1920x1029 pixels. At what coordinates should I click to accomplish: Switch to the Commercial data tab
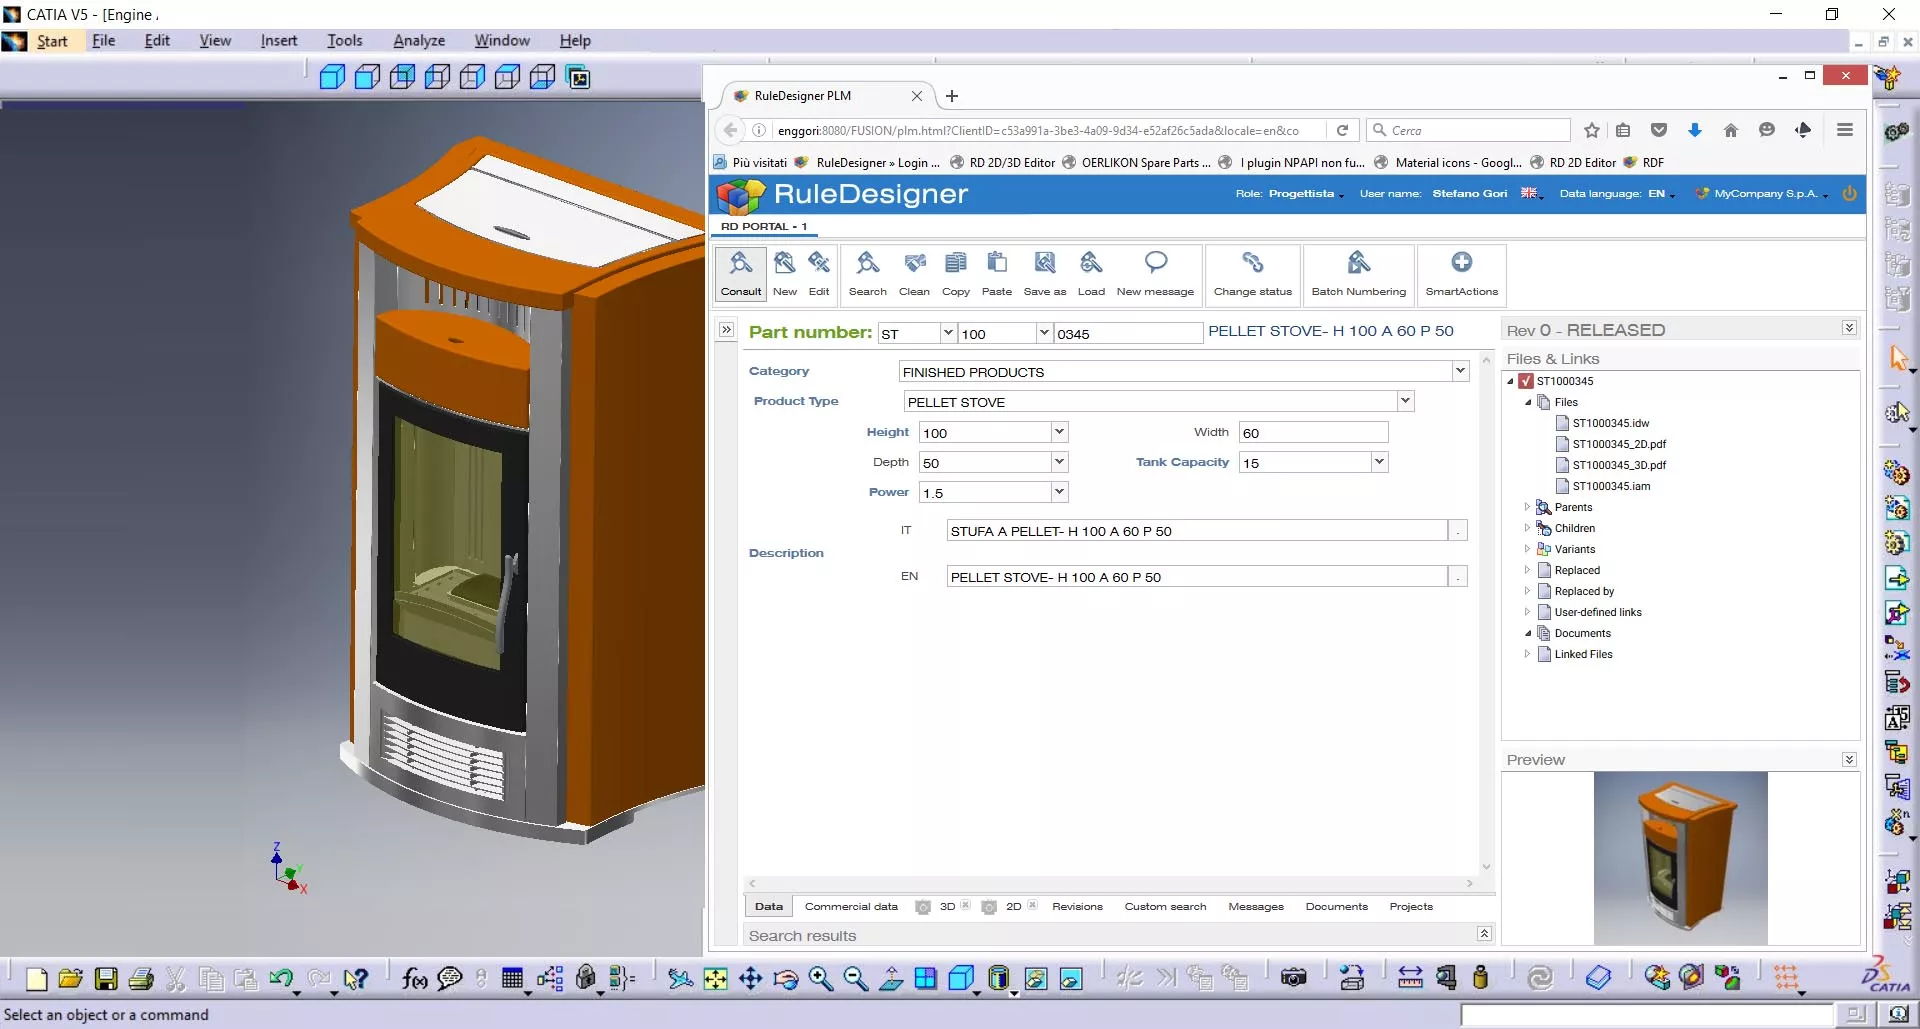coord(851,907)
